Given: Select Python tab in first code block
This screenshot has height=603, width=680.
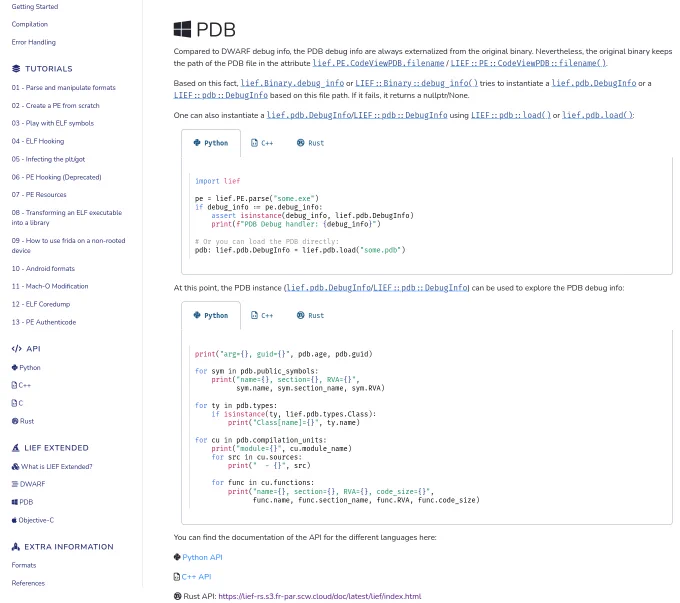Looking at the screenshot, I should 211,143.
